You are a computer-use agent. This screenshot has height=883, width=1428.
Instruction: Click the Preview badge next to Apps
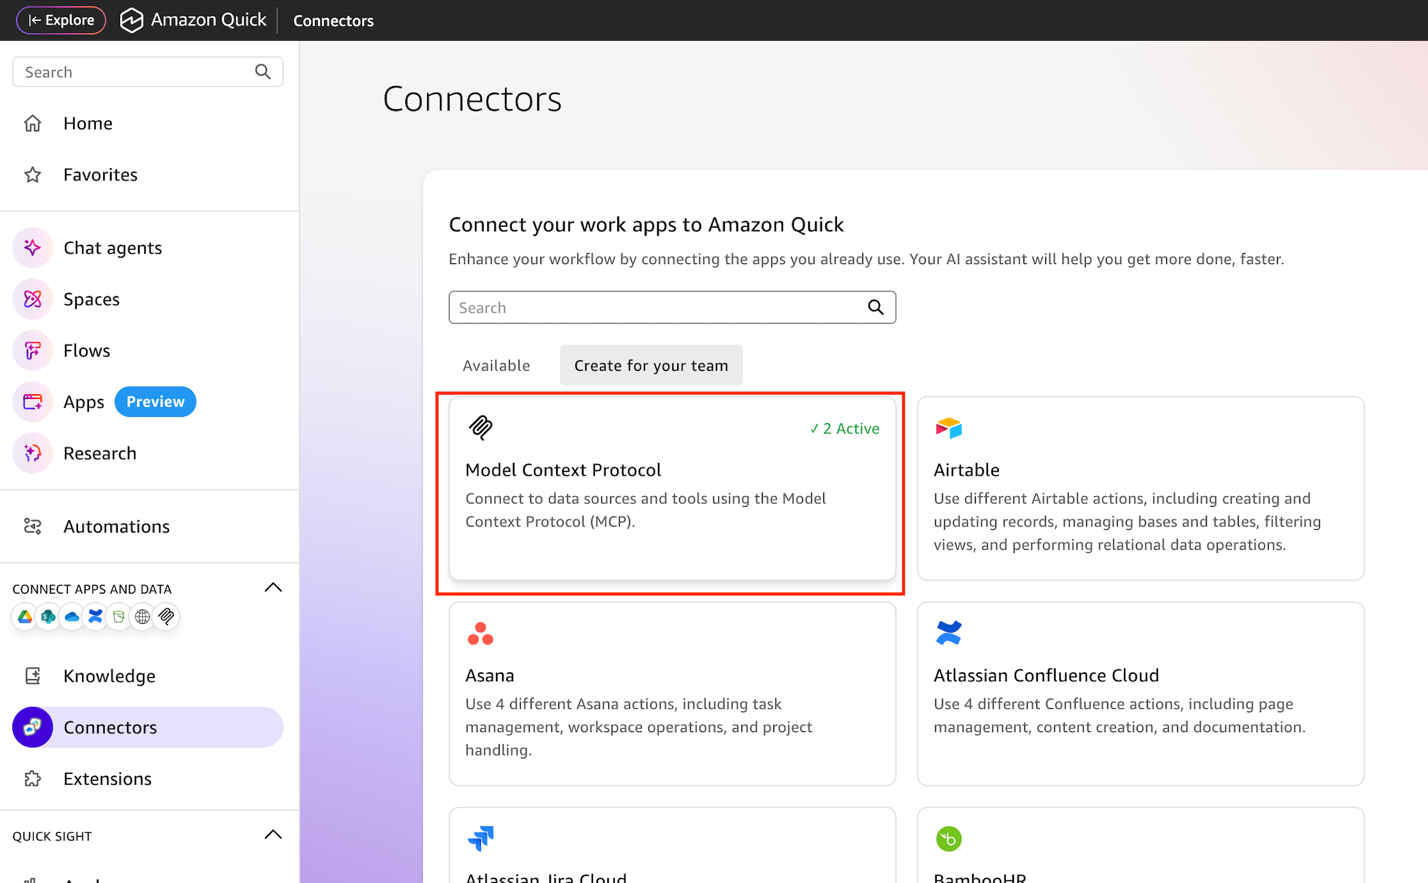tap(155, 402)
